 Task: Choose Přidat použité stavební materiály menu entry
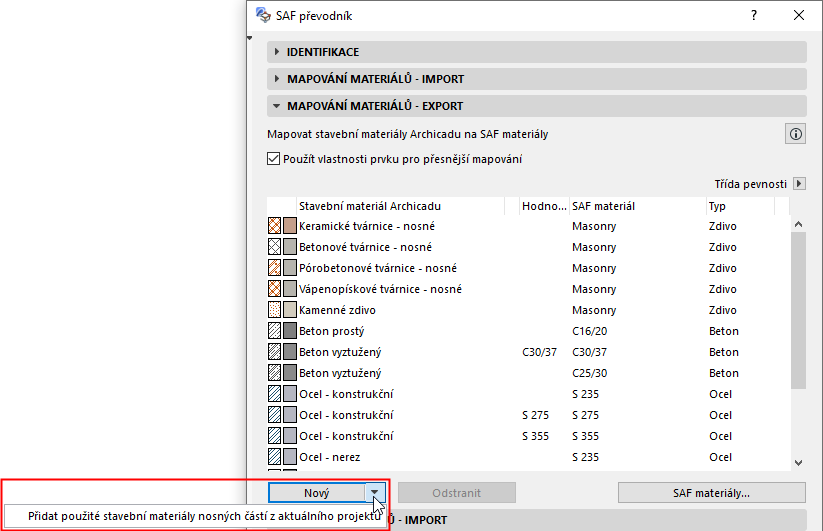194,516
